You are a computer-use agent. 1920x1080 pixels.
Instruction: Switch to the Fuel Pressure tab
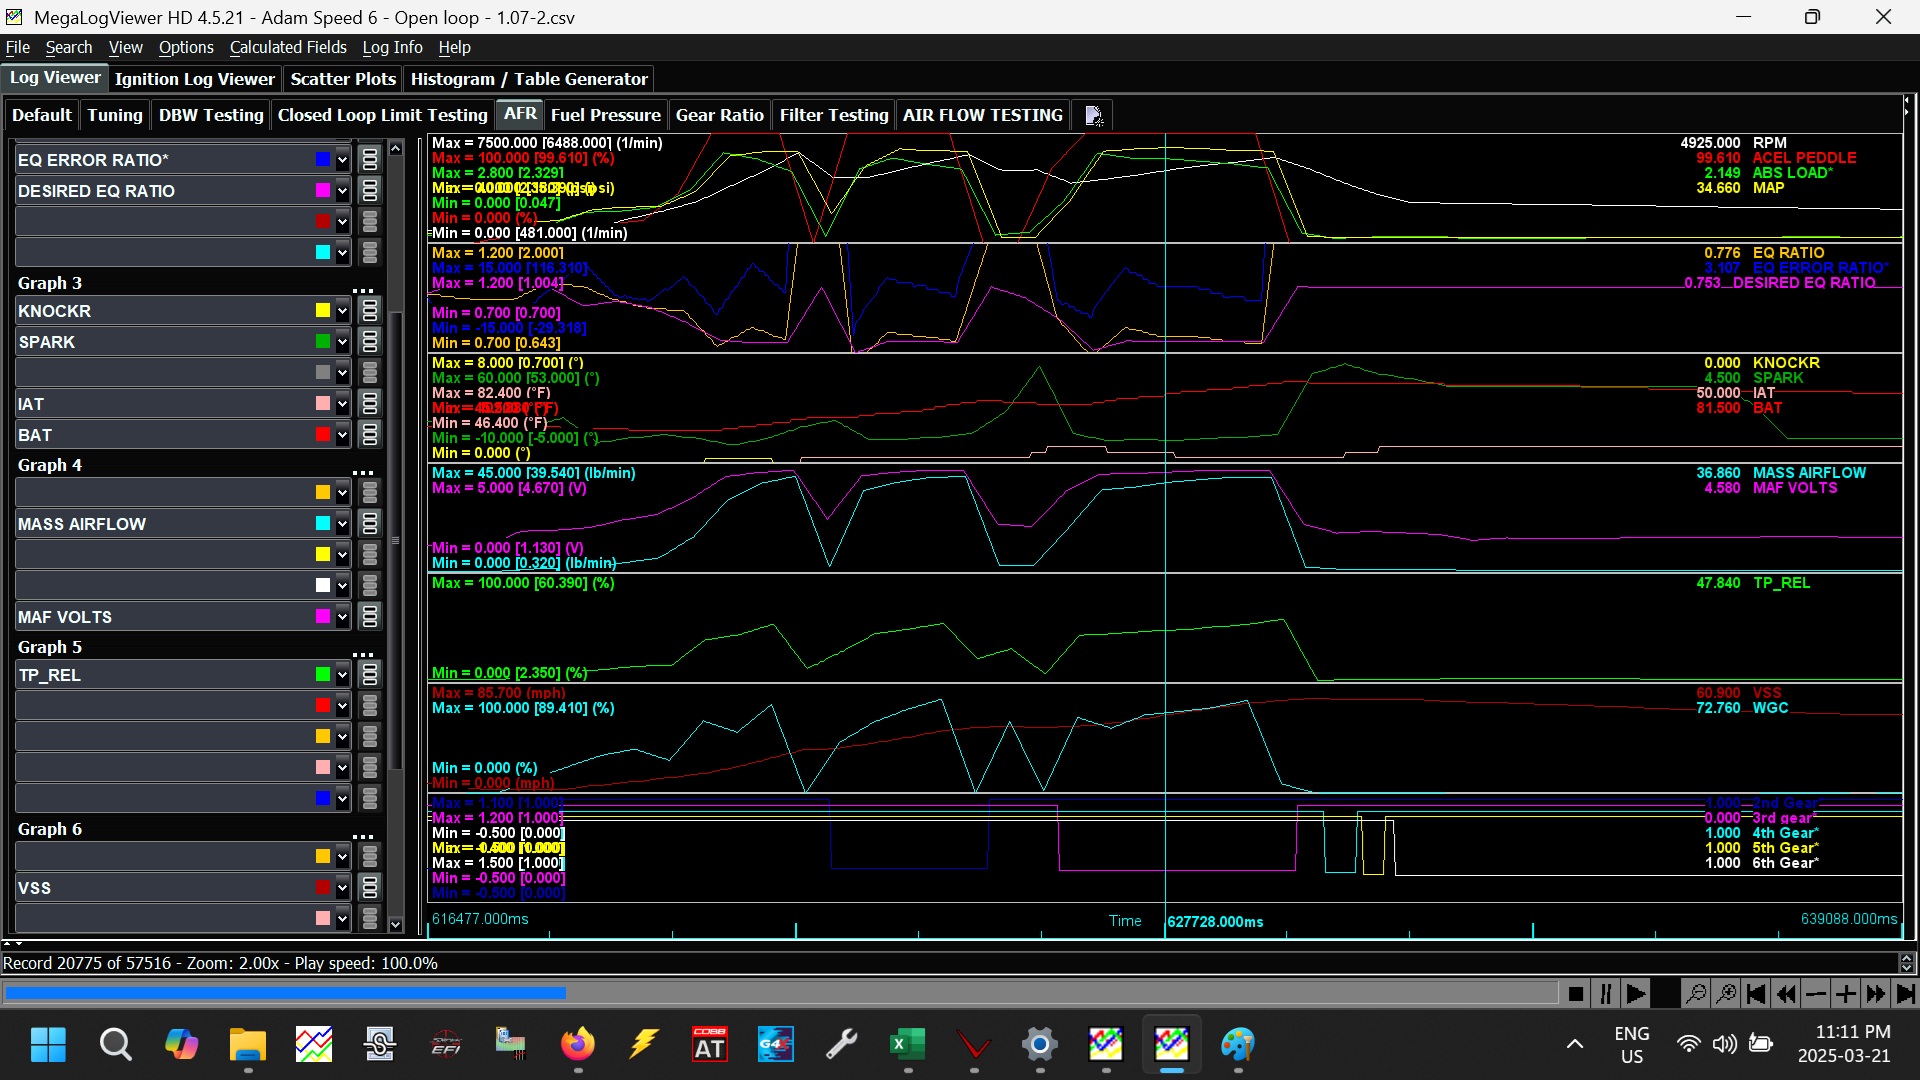605,115
